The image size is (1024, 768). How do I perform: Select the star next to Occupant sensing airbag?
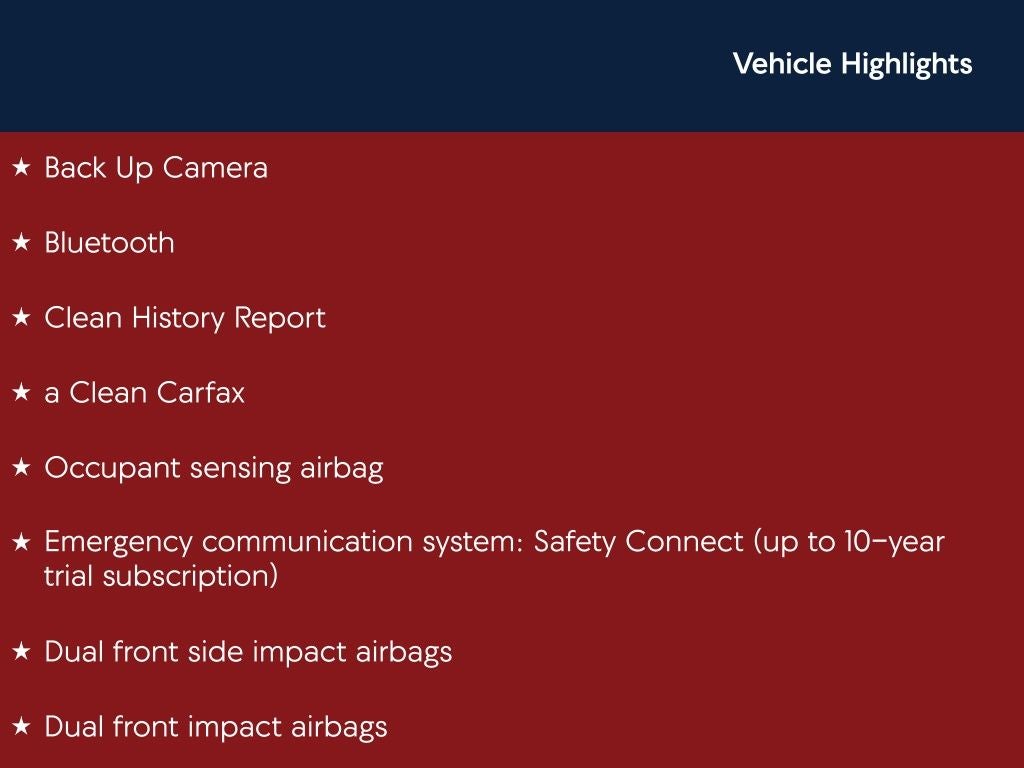click(21, 468)
